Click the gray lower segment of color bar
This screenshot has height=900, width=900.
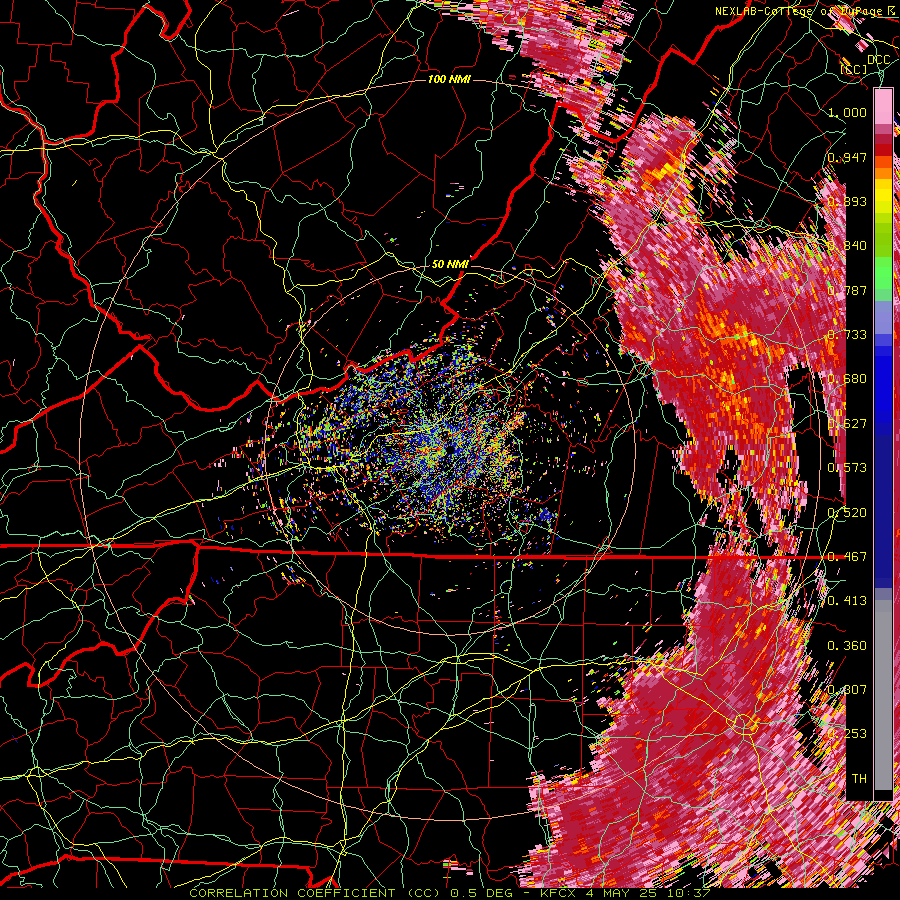(x=883, y=695)
